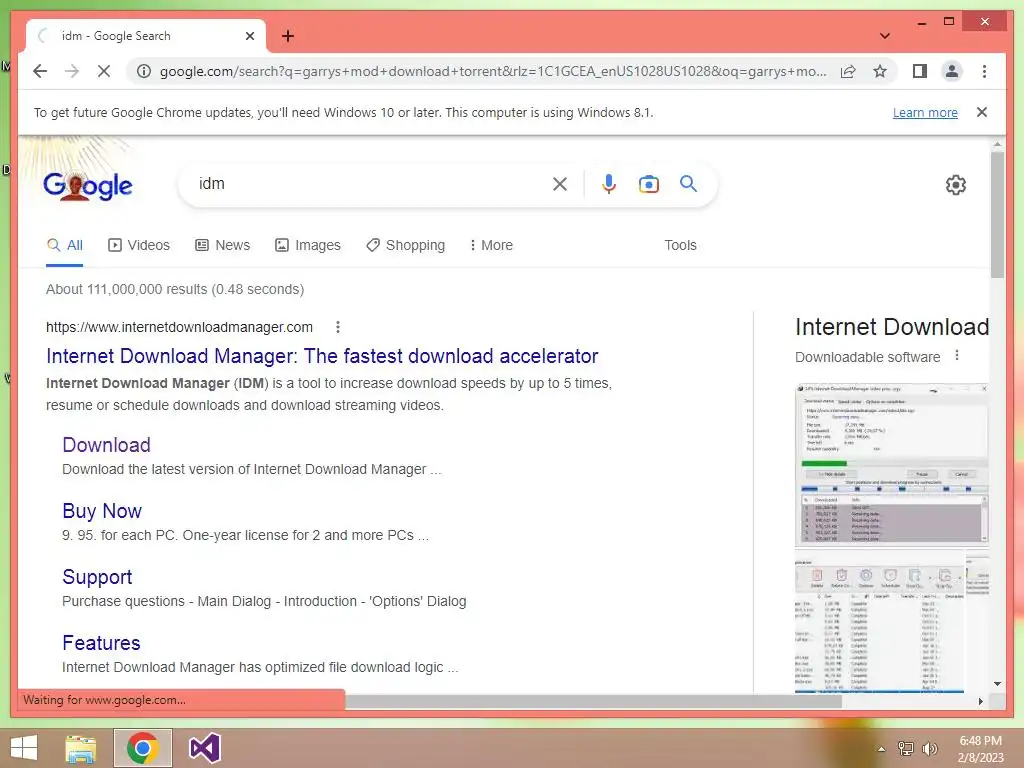Image resolution: width=1024 pixels, height=768 pixels.
Task: Click the vertical scrollbar thumb
Action: [997, 216]
